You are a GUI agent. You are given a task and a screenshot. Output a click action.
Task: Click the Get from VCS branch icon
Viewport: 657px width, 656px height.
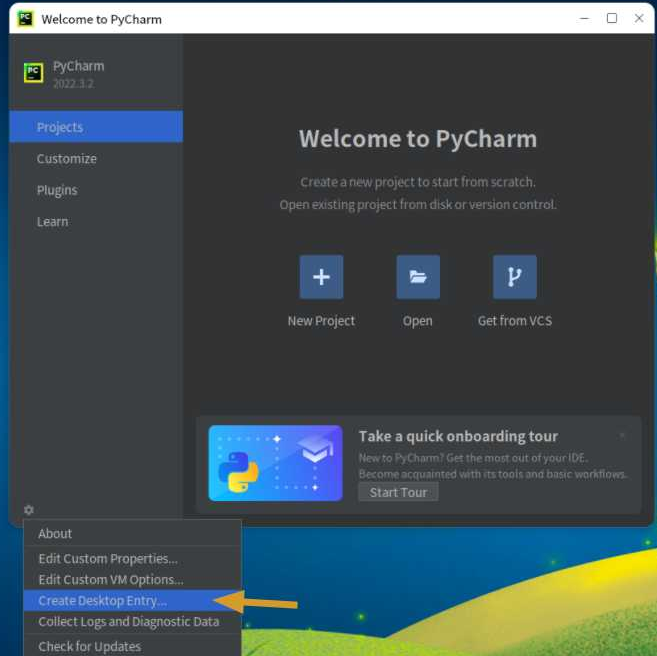[515, 277]
